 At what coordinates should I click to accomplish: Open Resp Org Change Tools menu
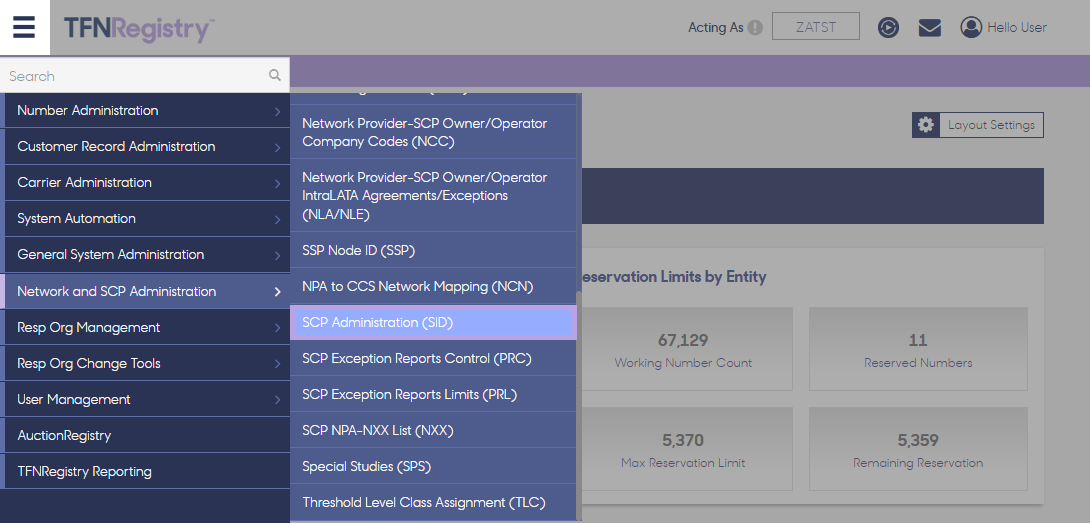[147, 364]
